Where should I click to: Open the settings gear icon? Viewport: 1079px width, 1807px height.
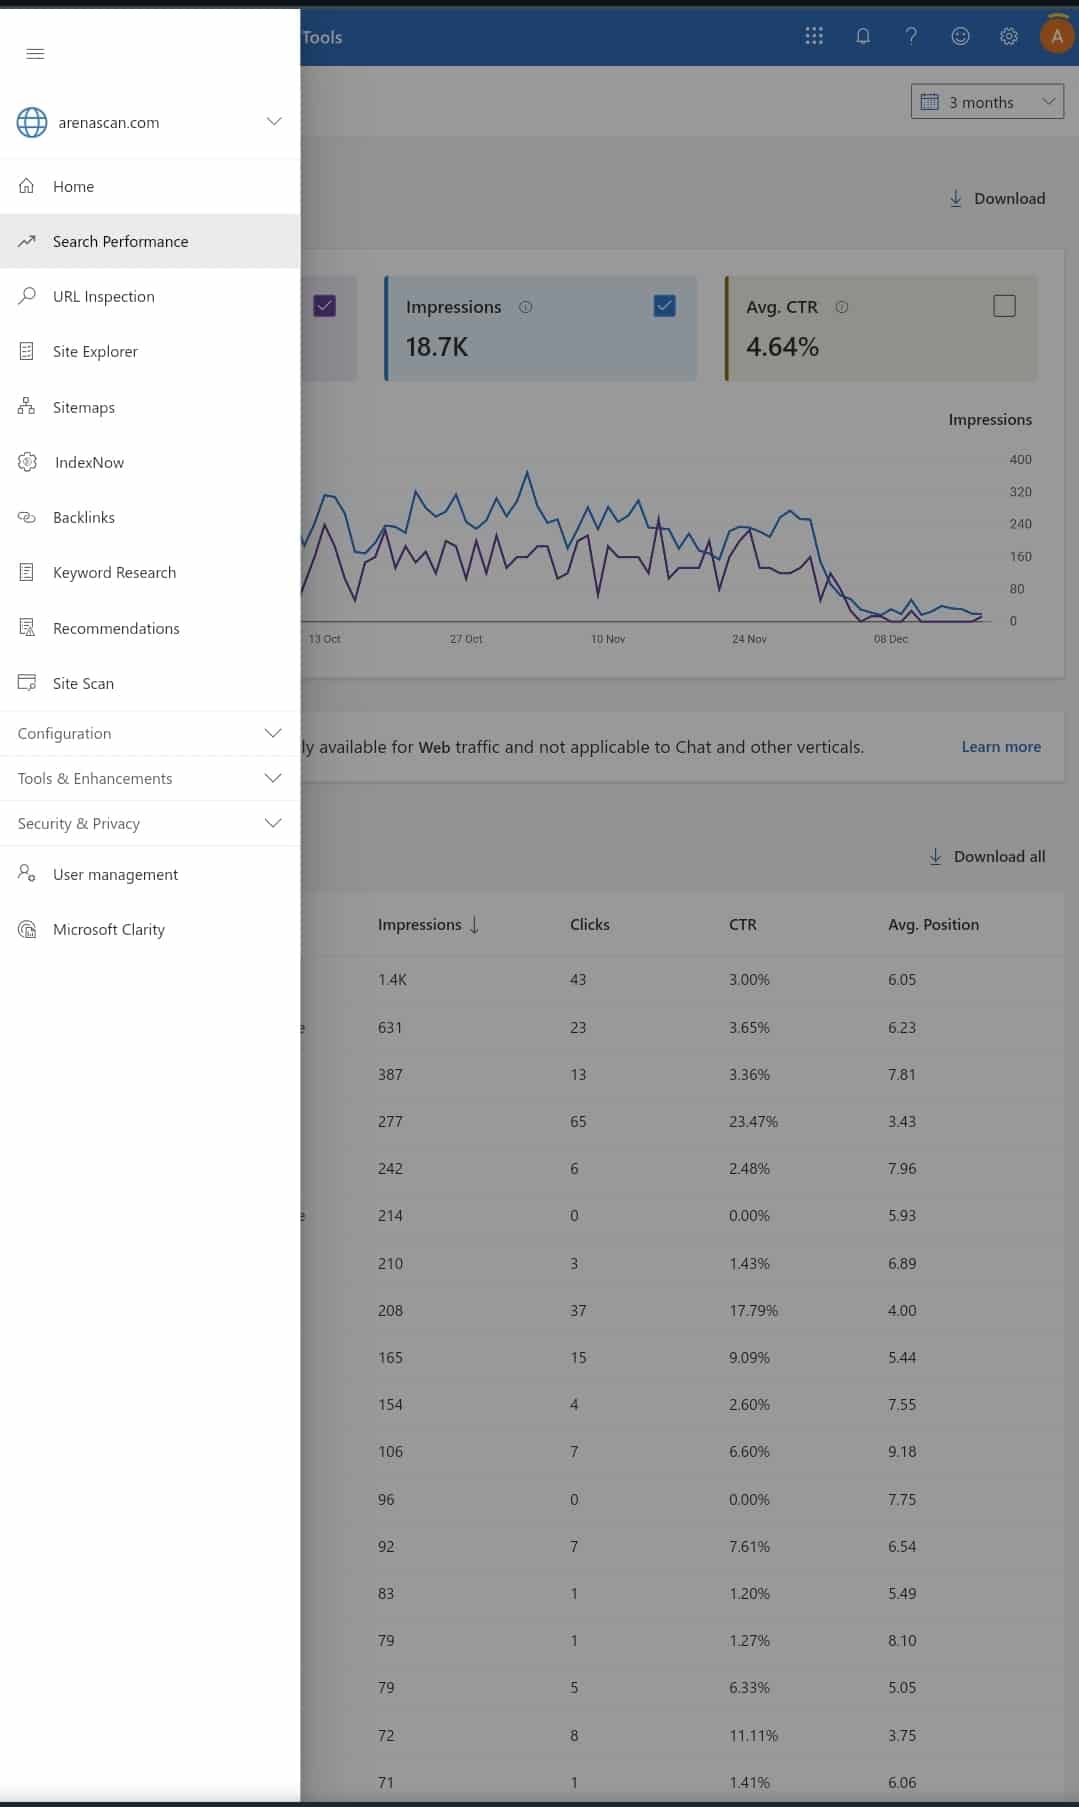[1009, 37]
